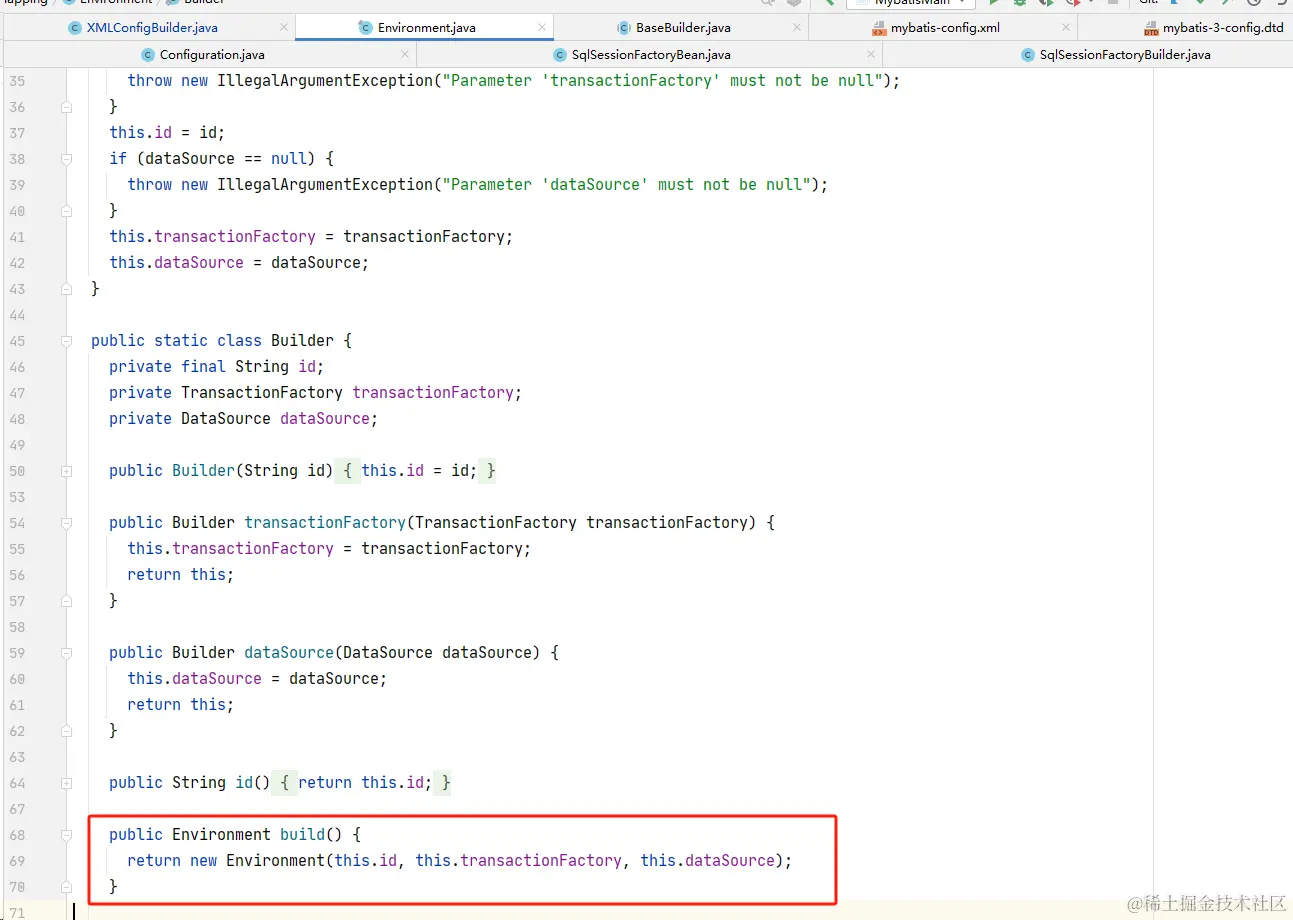Open the mybatis-3-config.dtd tab
This screenshot has width=1293, height=920.
click(x=1213, y=28)
